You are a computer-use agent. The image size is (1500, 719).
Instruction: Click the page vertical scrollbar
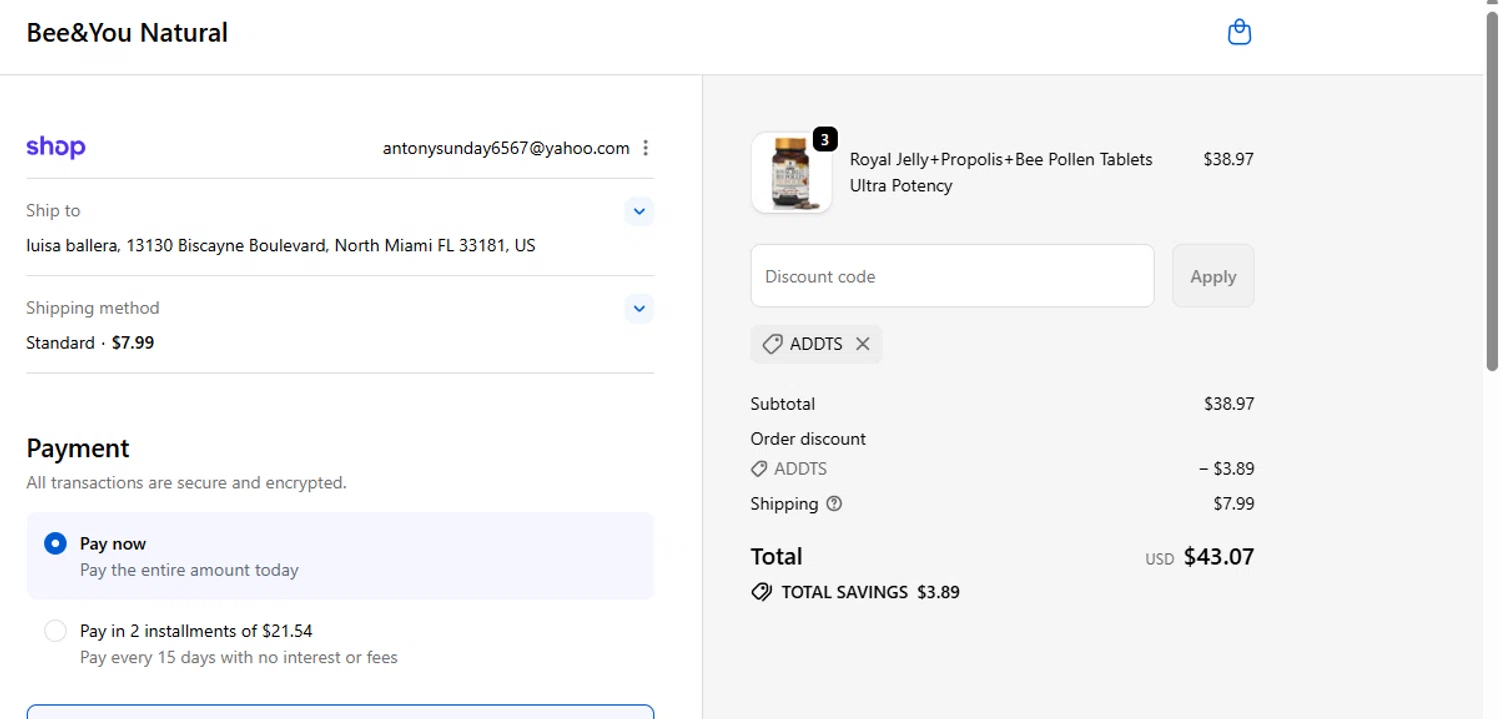(x=1491, y=190)
